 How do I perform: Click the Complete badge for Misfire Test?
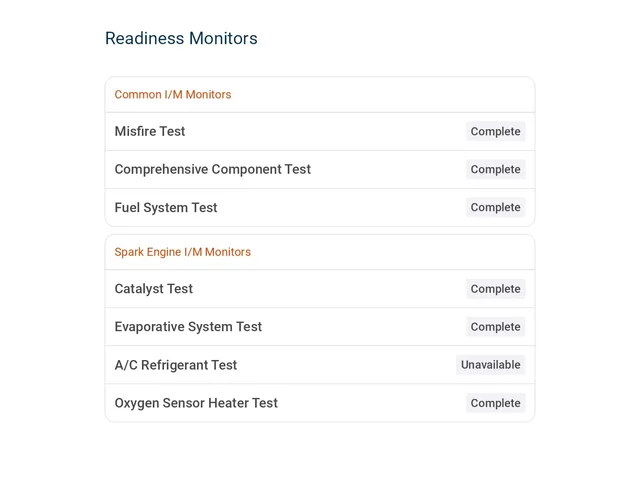(496, 131)
